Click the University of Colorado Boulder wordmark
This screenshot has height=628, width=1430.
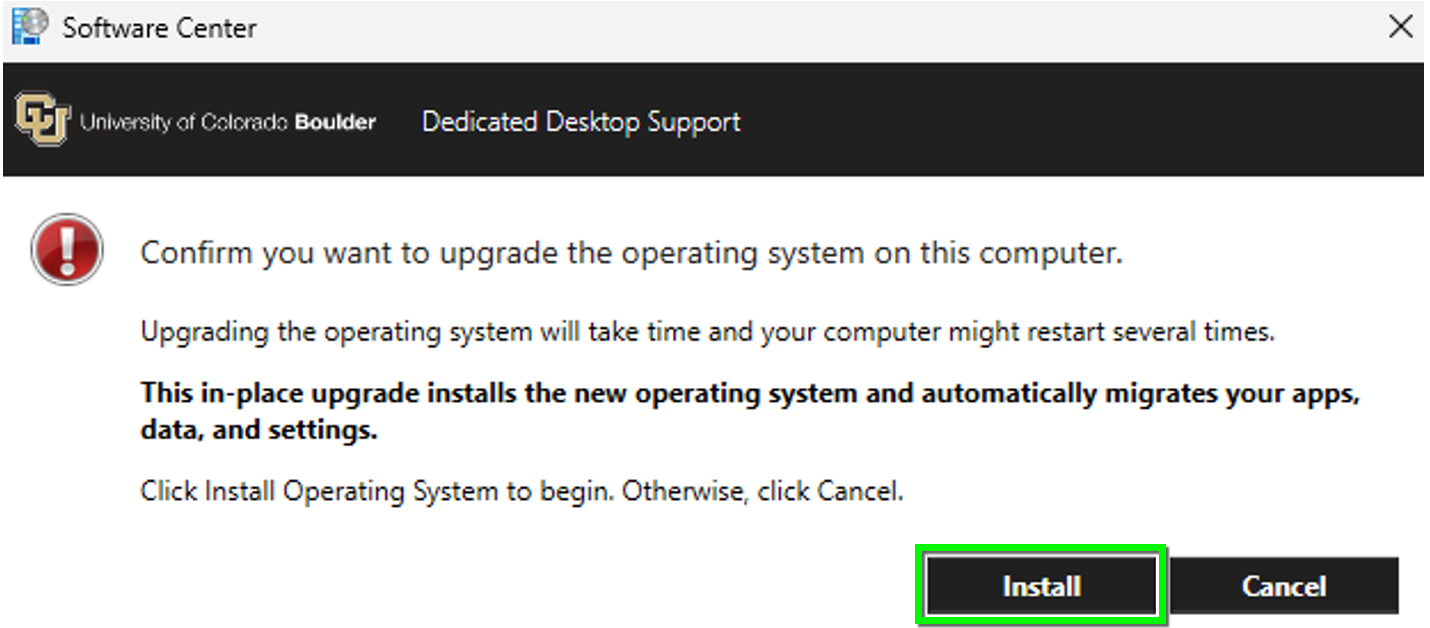click(228, 123)
